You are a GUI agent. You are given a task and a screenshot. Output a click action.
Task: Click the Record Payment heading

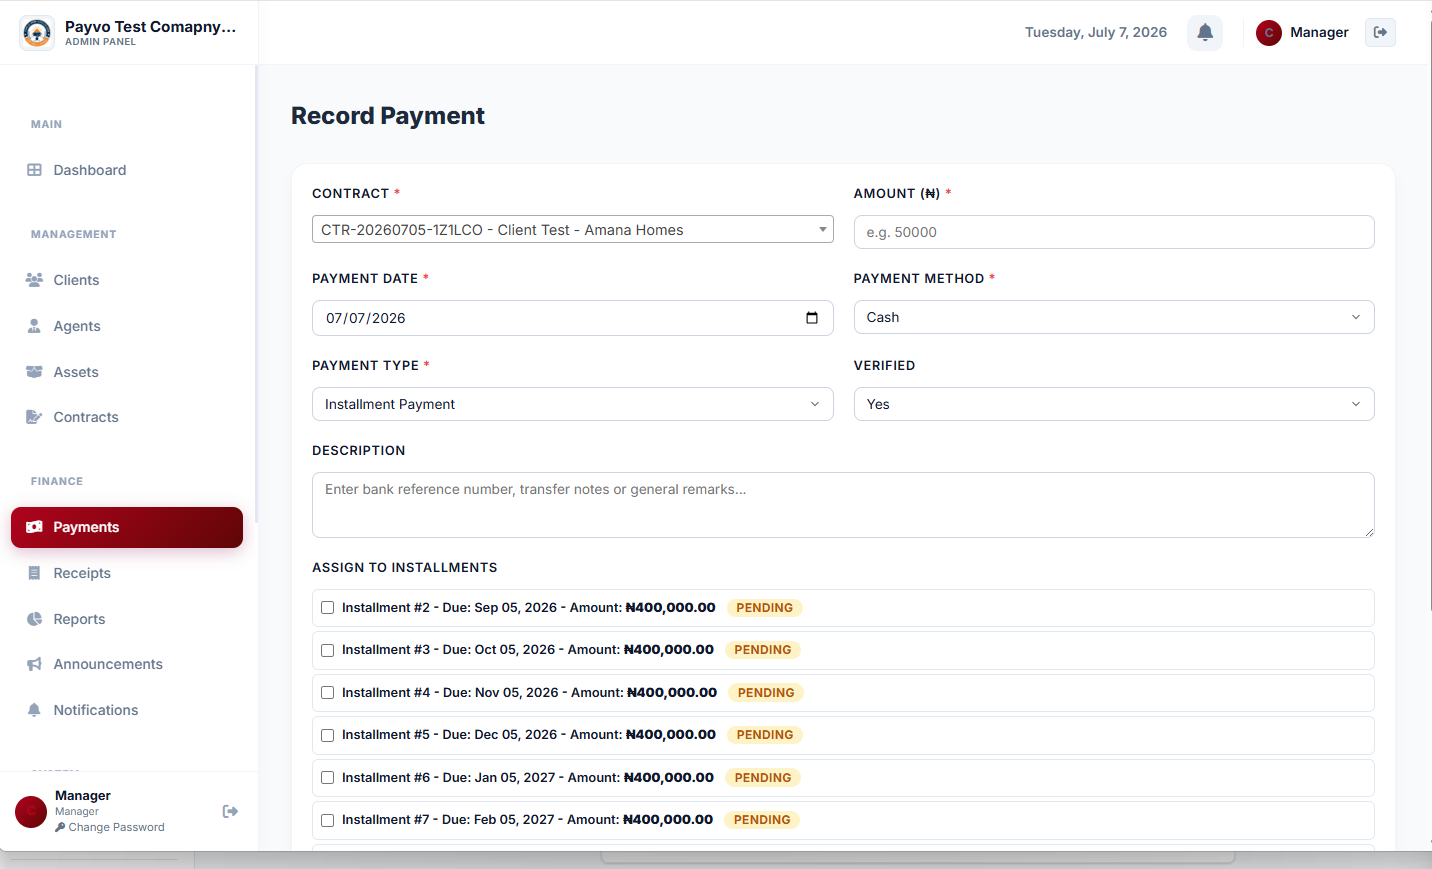(388, 116)
